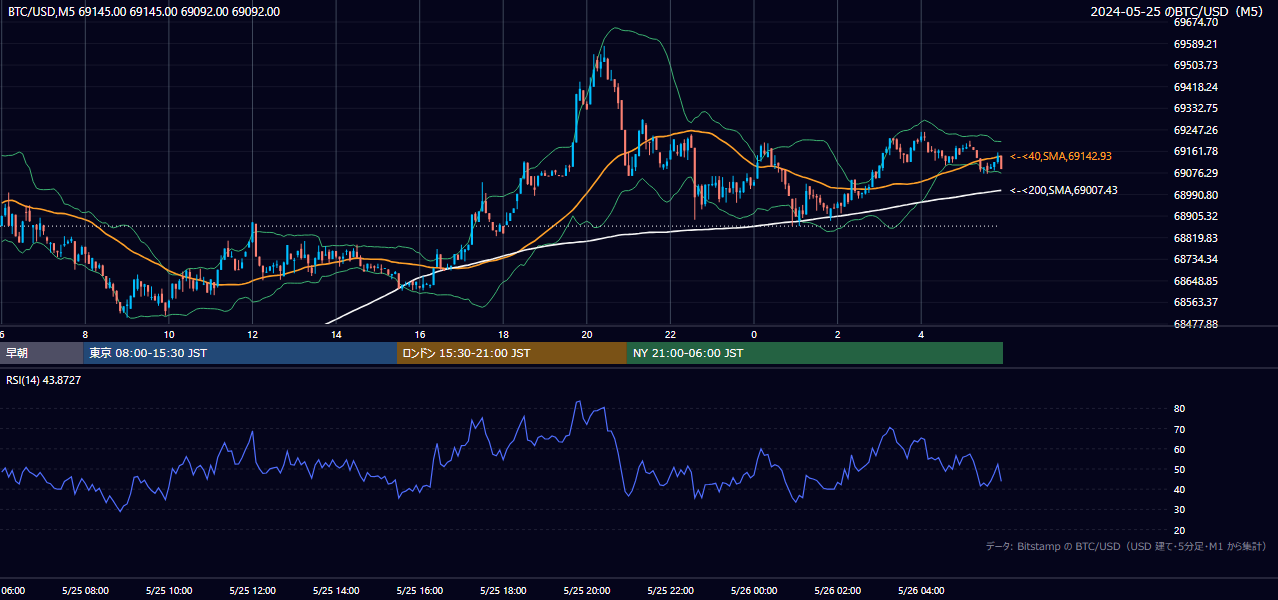
Task: Click hour label 18 below the price chart
Action: tap(503, 334)
